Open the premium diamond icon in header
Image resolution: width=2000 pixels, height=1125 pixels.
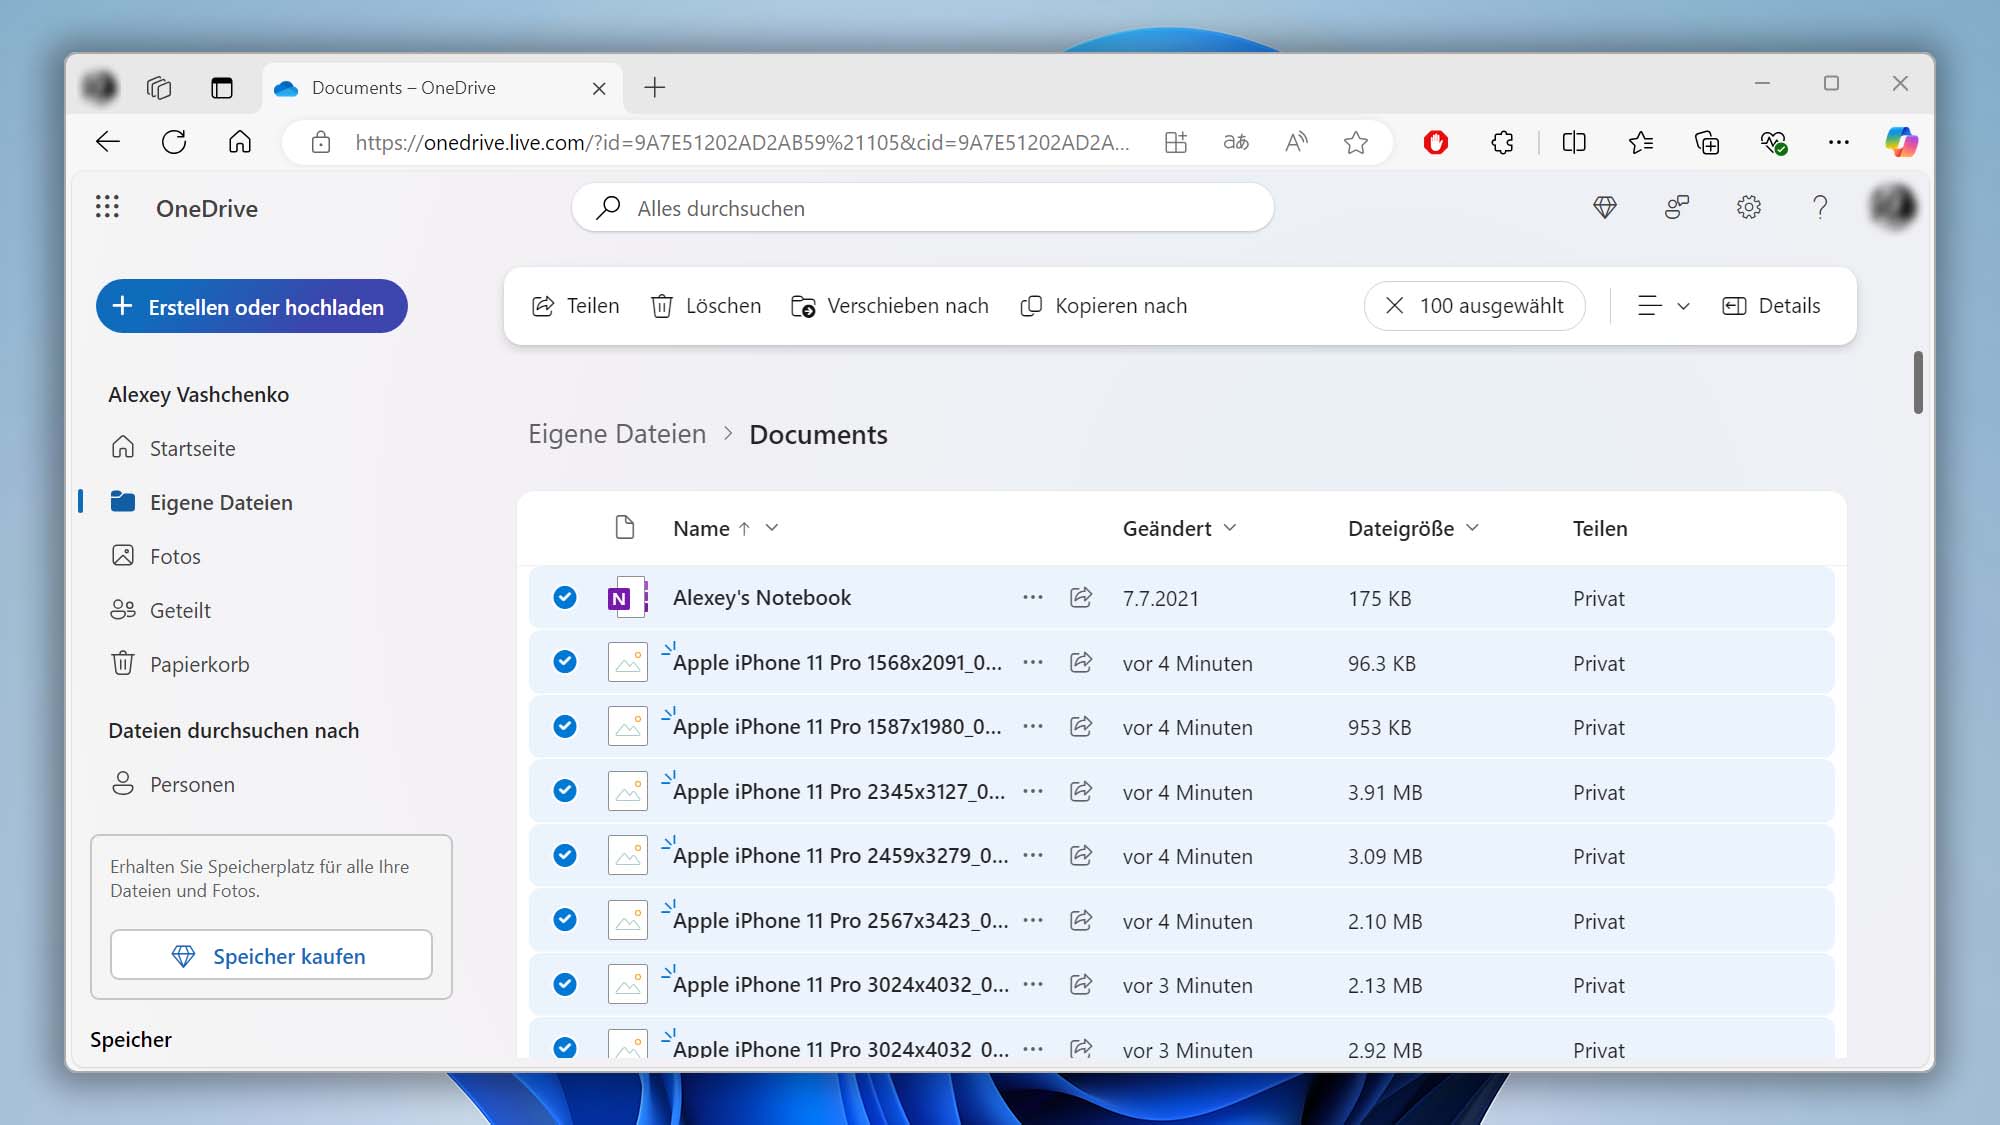tap(1605, 207)
